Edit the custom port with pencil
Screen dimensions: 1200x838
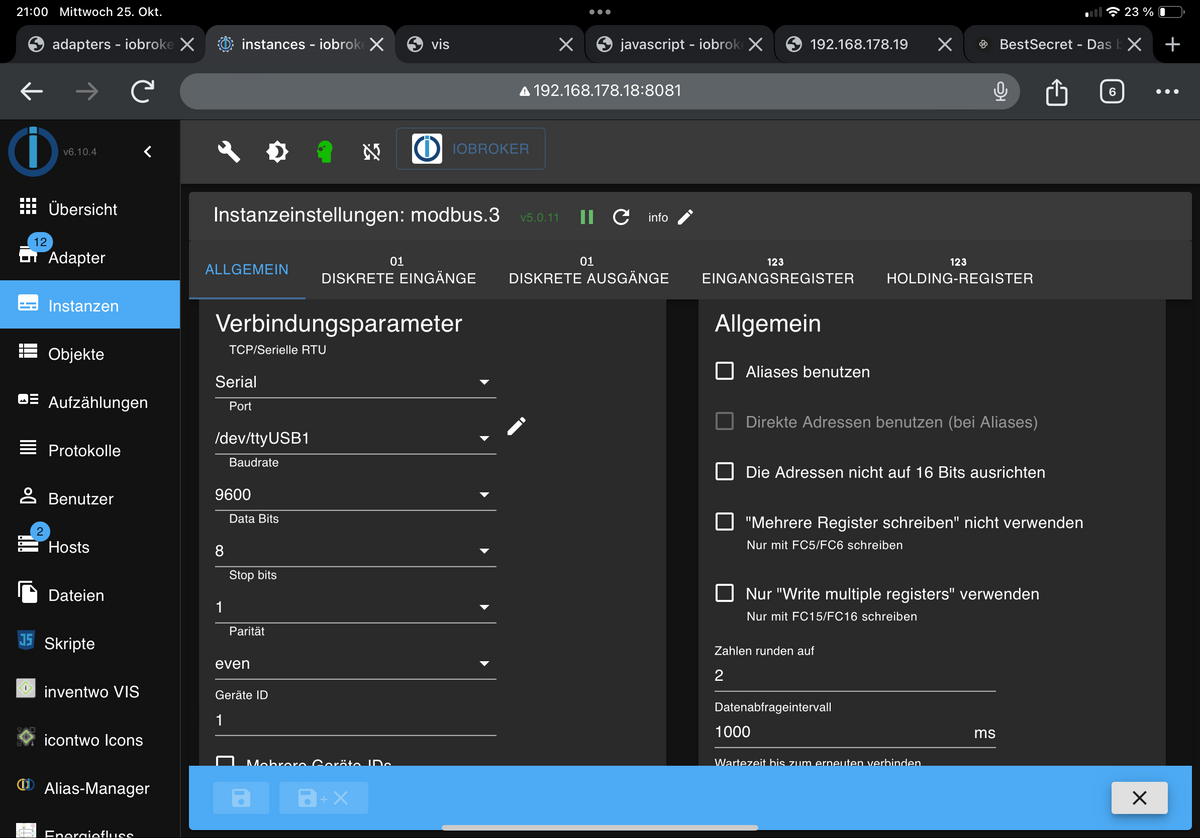[x=516, y=426]
